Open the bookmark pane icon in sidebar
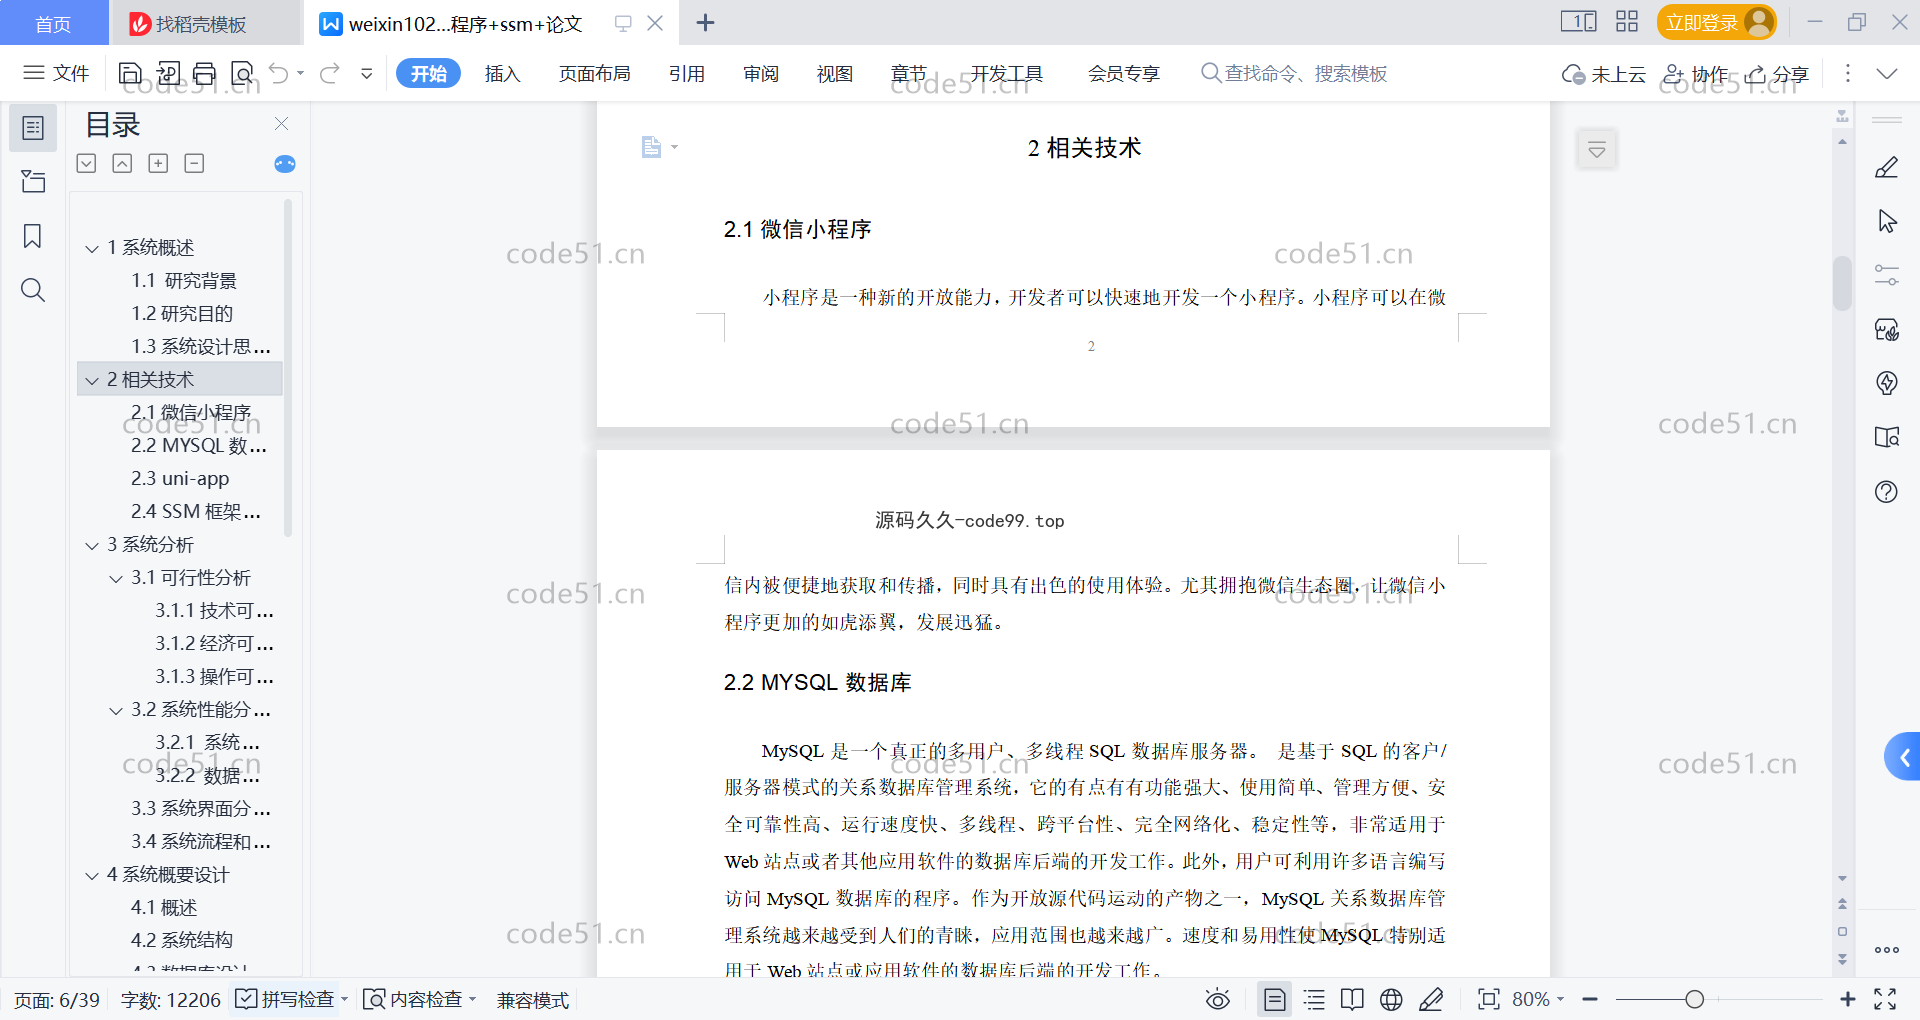This screenshot has height=1020, width=1920. coord(33,236)
